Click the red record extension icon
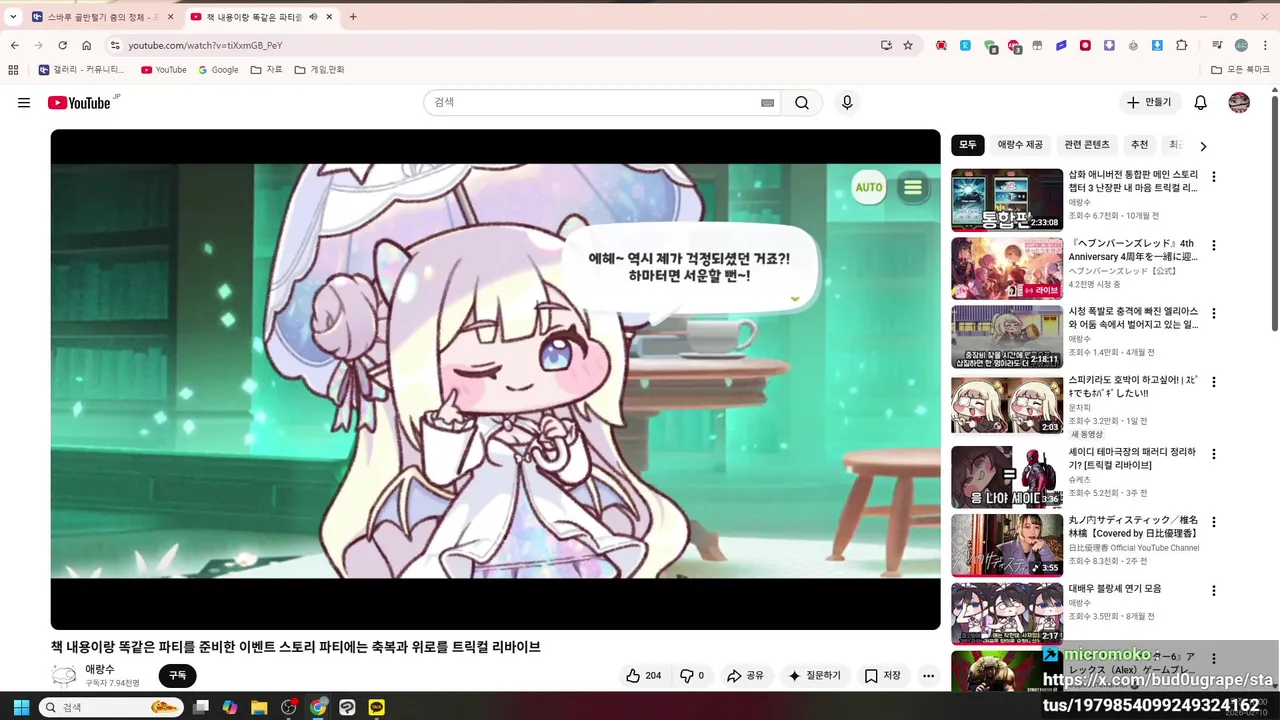This screenshot has height=720, width=1280. tap(1085, 45)
